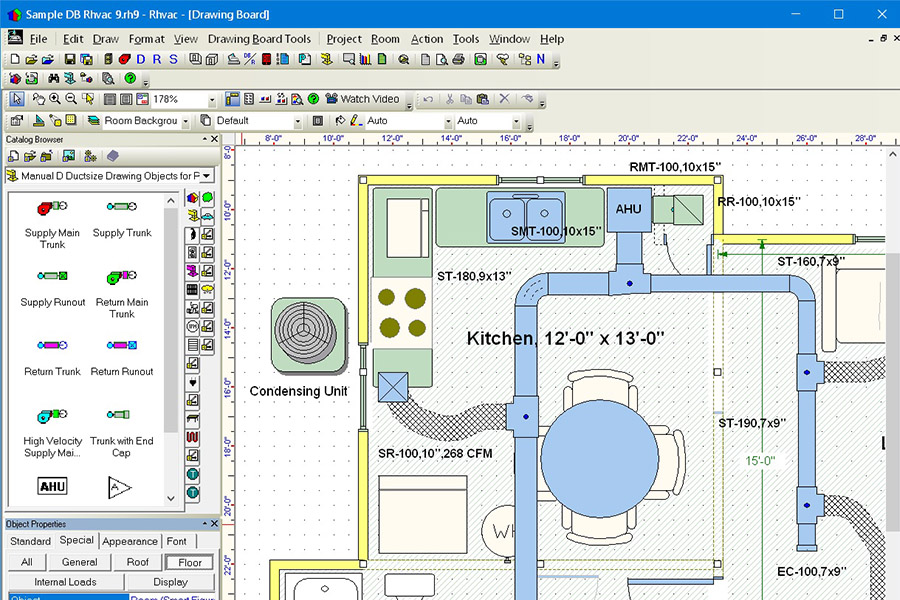Toggle the General filter button
Image resolution: width=900 pixels, height=600 pixels.
tap(79, 562)
